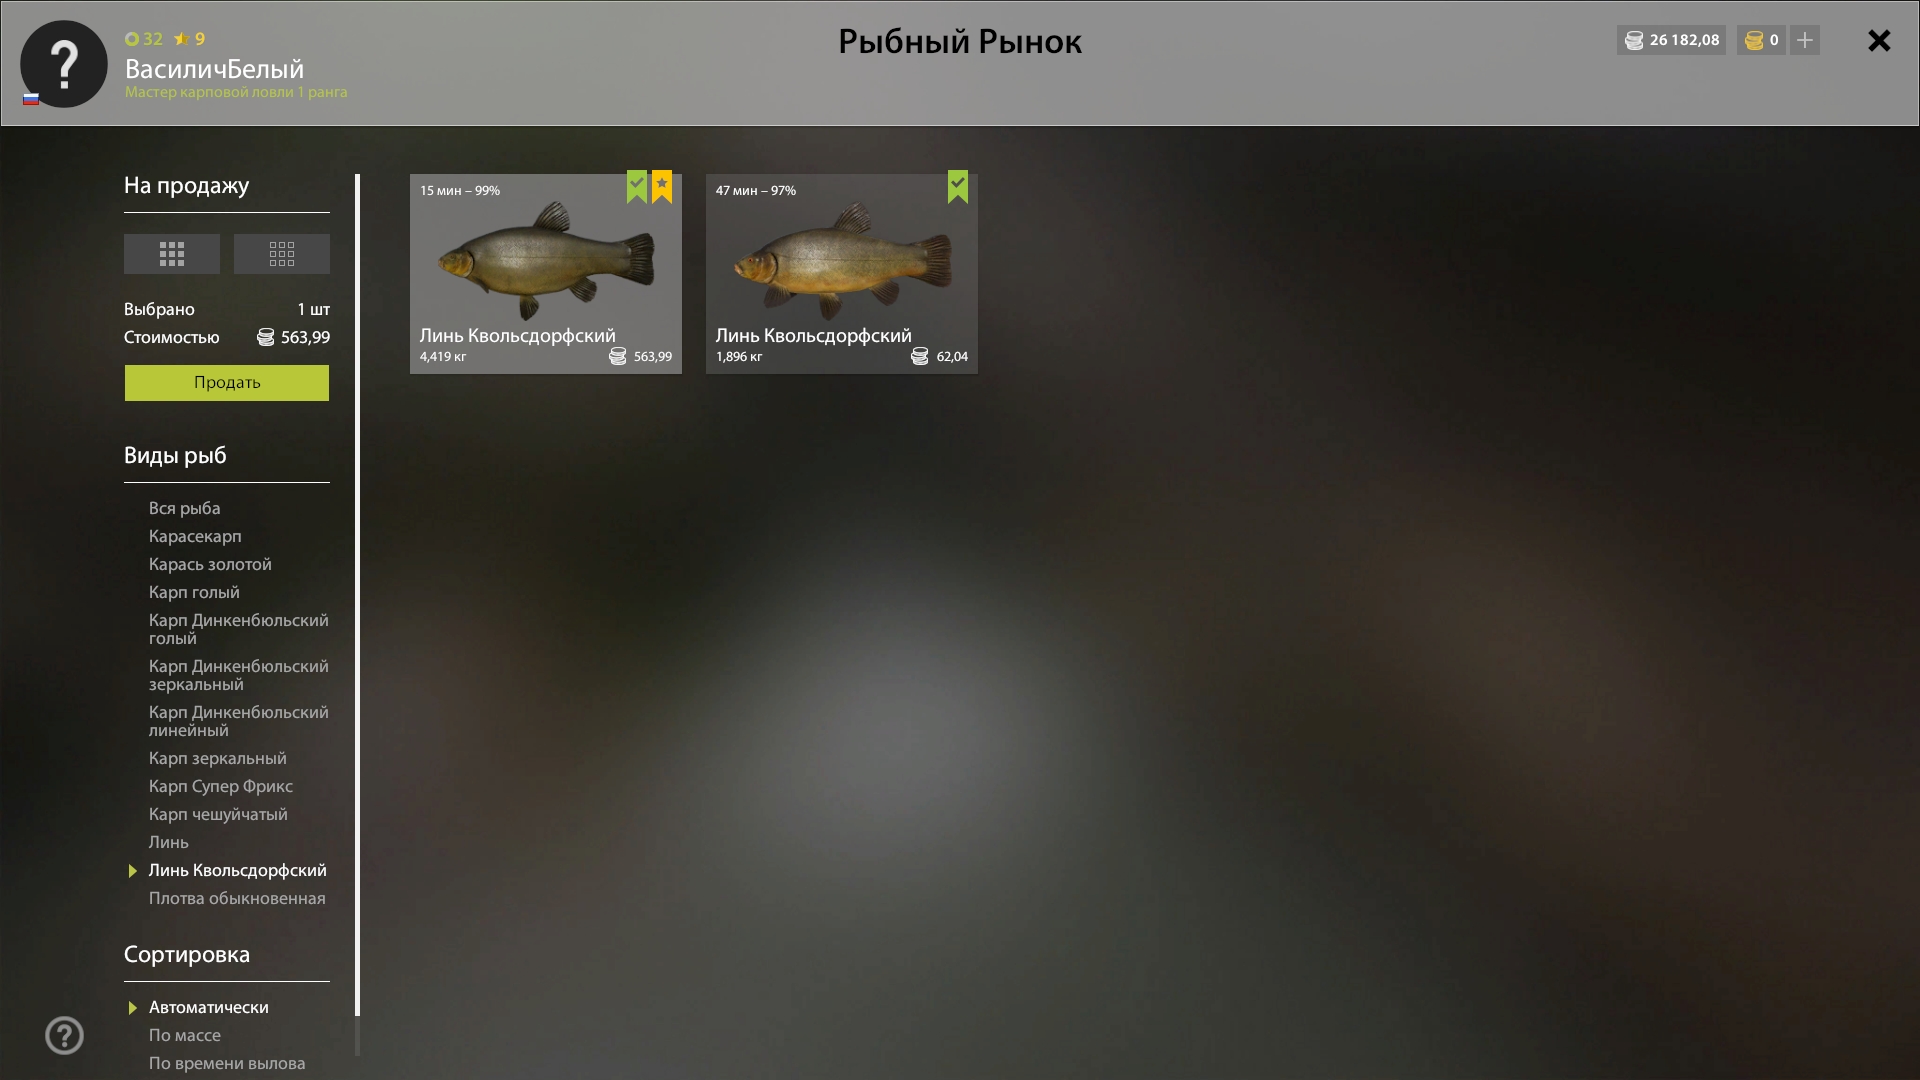Click the silver coins balance 26 182,08
Image resolution: width=1920 pixels, height=1080 pixels.
point(1672,40)
